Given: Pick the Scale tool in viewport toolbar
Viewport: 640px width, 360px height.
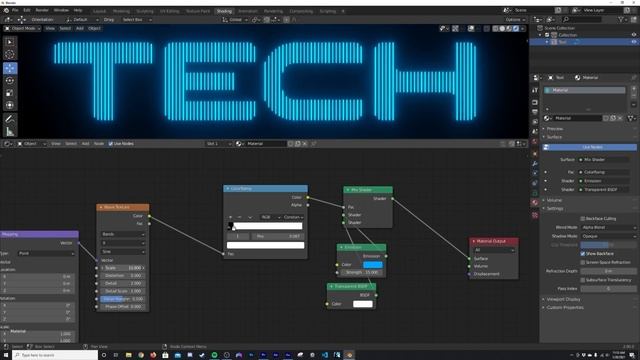Looking at the screenshot, I should coord(10,93).
